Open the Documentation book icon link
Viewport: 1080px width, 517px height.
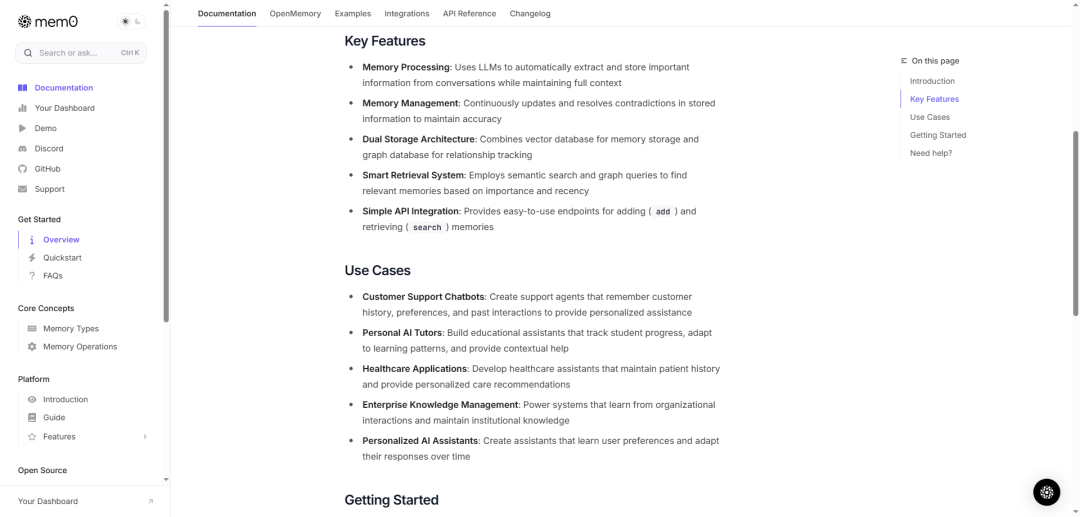coord(23,88)
